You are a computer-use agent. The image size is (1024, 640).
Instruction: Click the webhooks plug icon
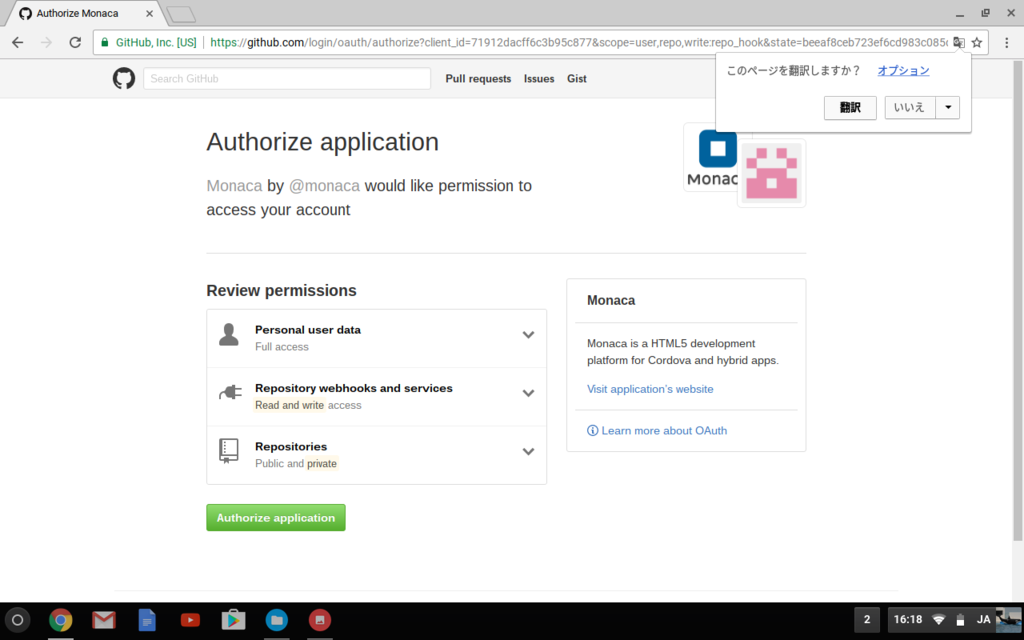[230, 392]
